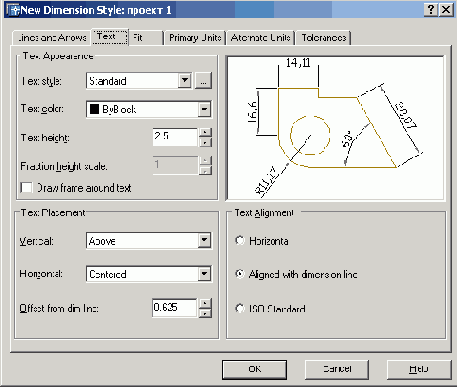Screen dimensions: 457x387
Task: Click the Cancel button
Action: tap(337, 369)
